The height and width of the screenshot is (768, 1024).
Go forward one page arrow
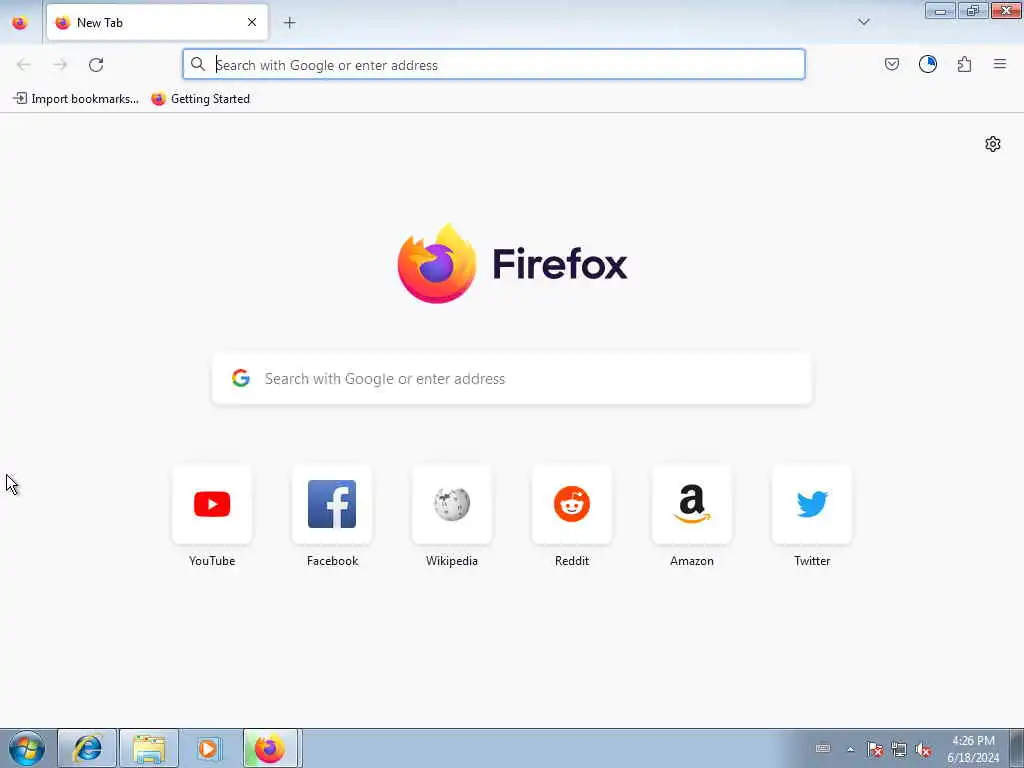coord(60,65)
